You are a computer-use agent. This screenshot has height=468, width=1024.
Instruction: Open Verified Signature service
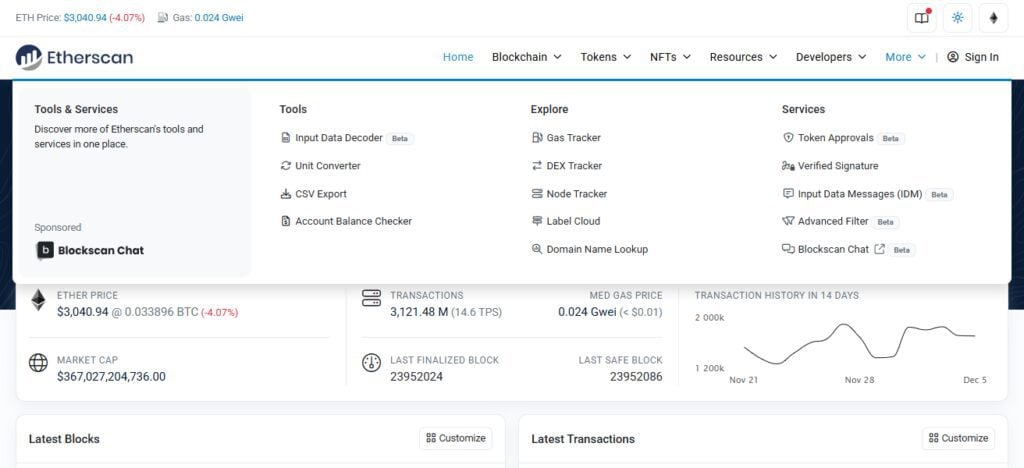[x=838, y=166]
